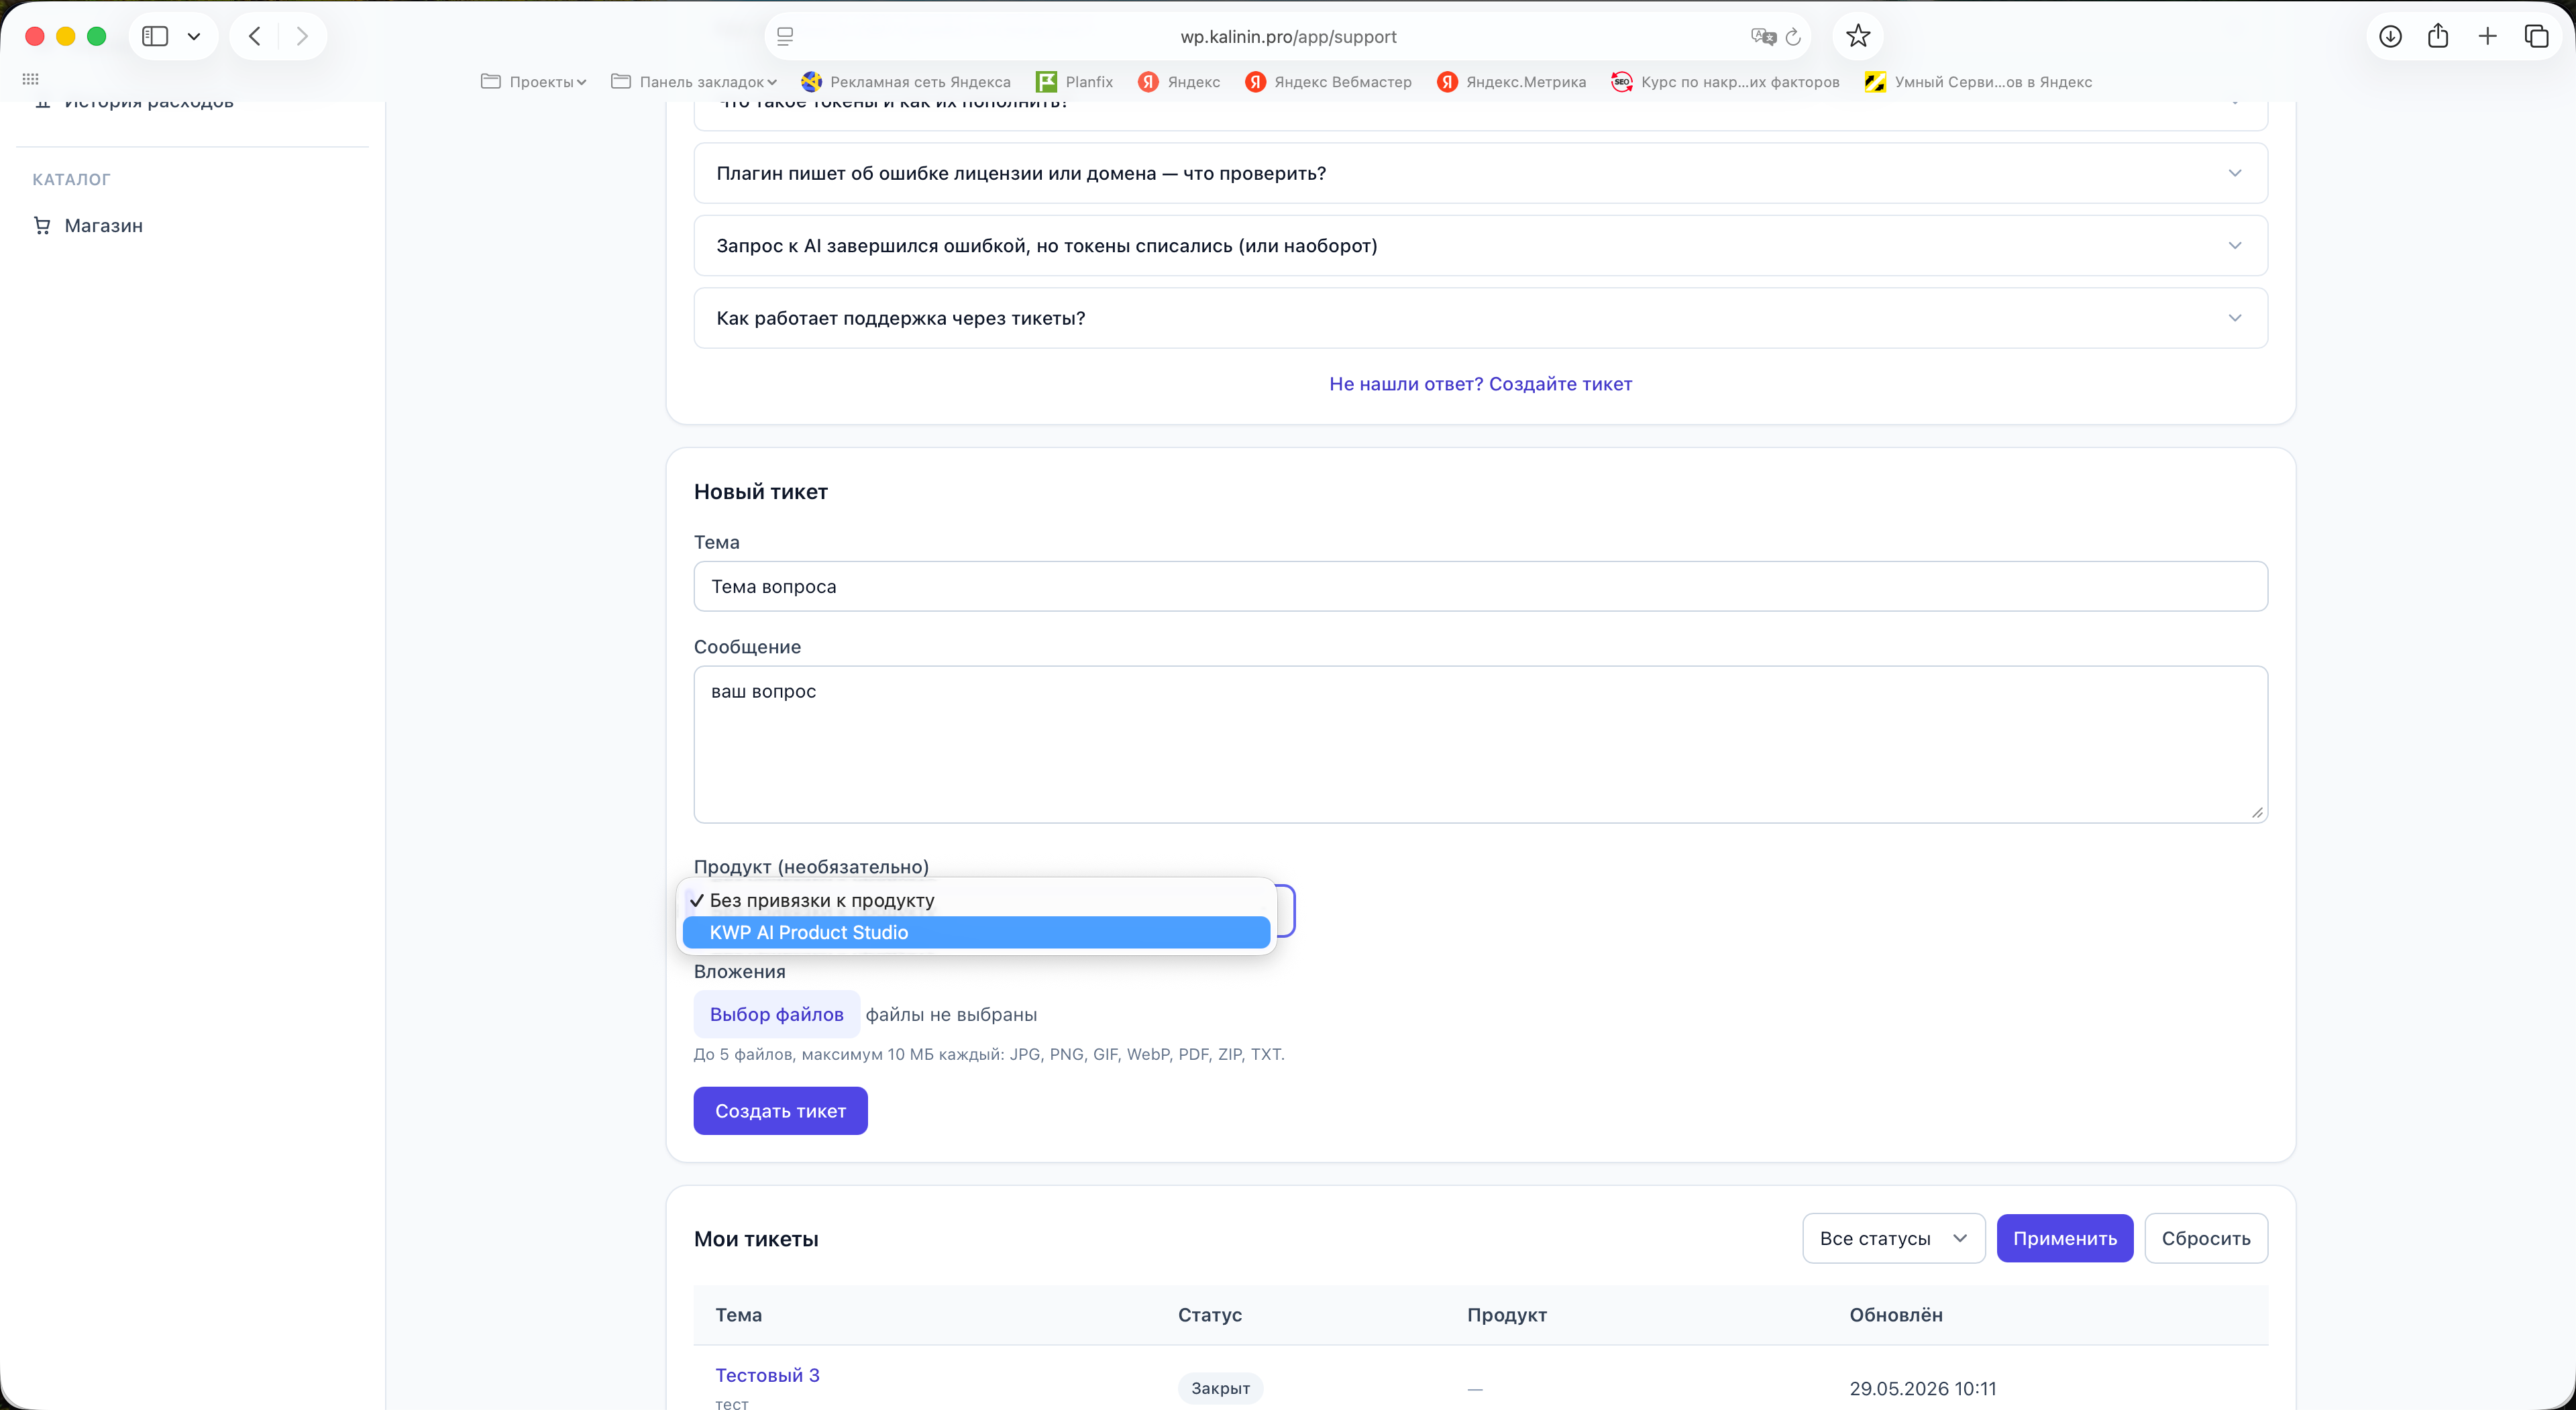This screenshot has height=1410, width=2576.
Task: Click the share icon
Action: click(x=2438, y=36)
